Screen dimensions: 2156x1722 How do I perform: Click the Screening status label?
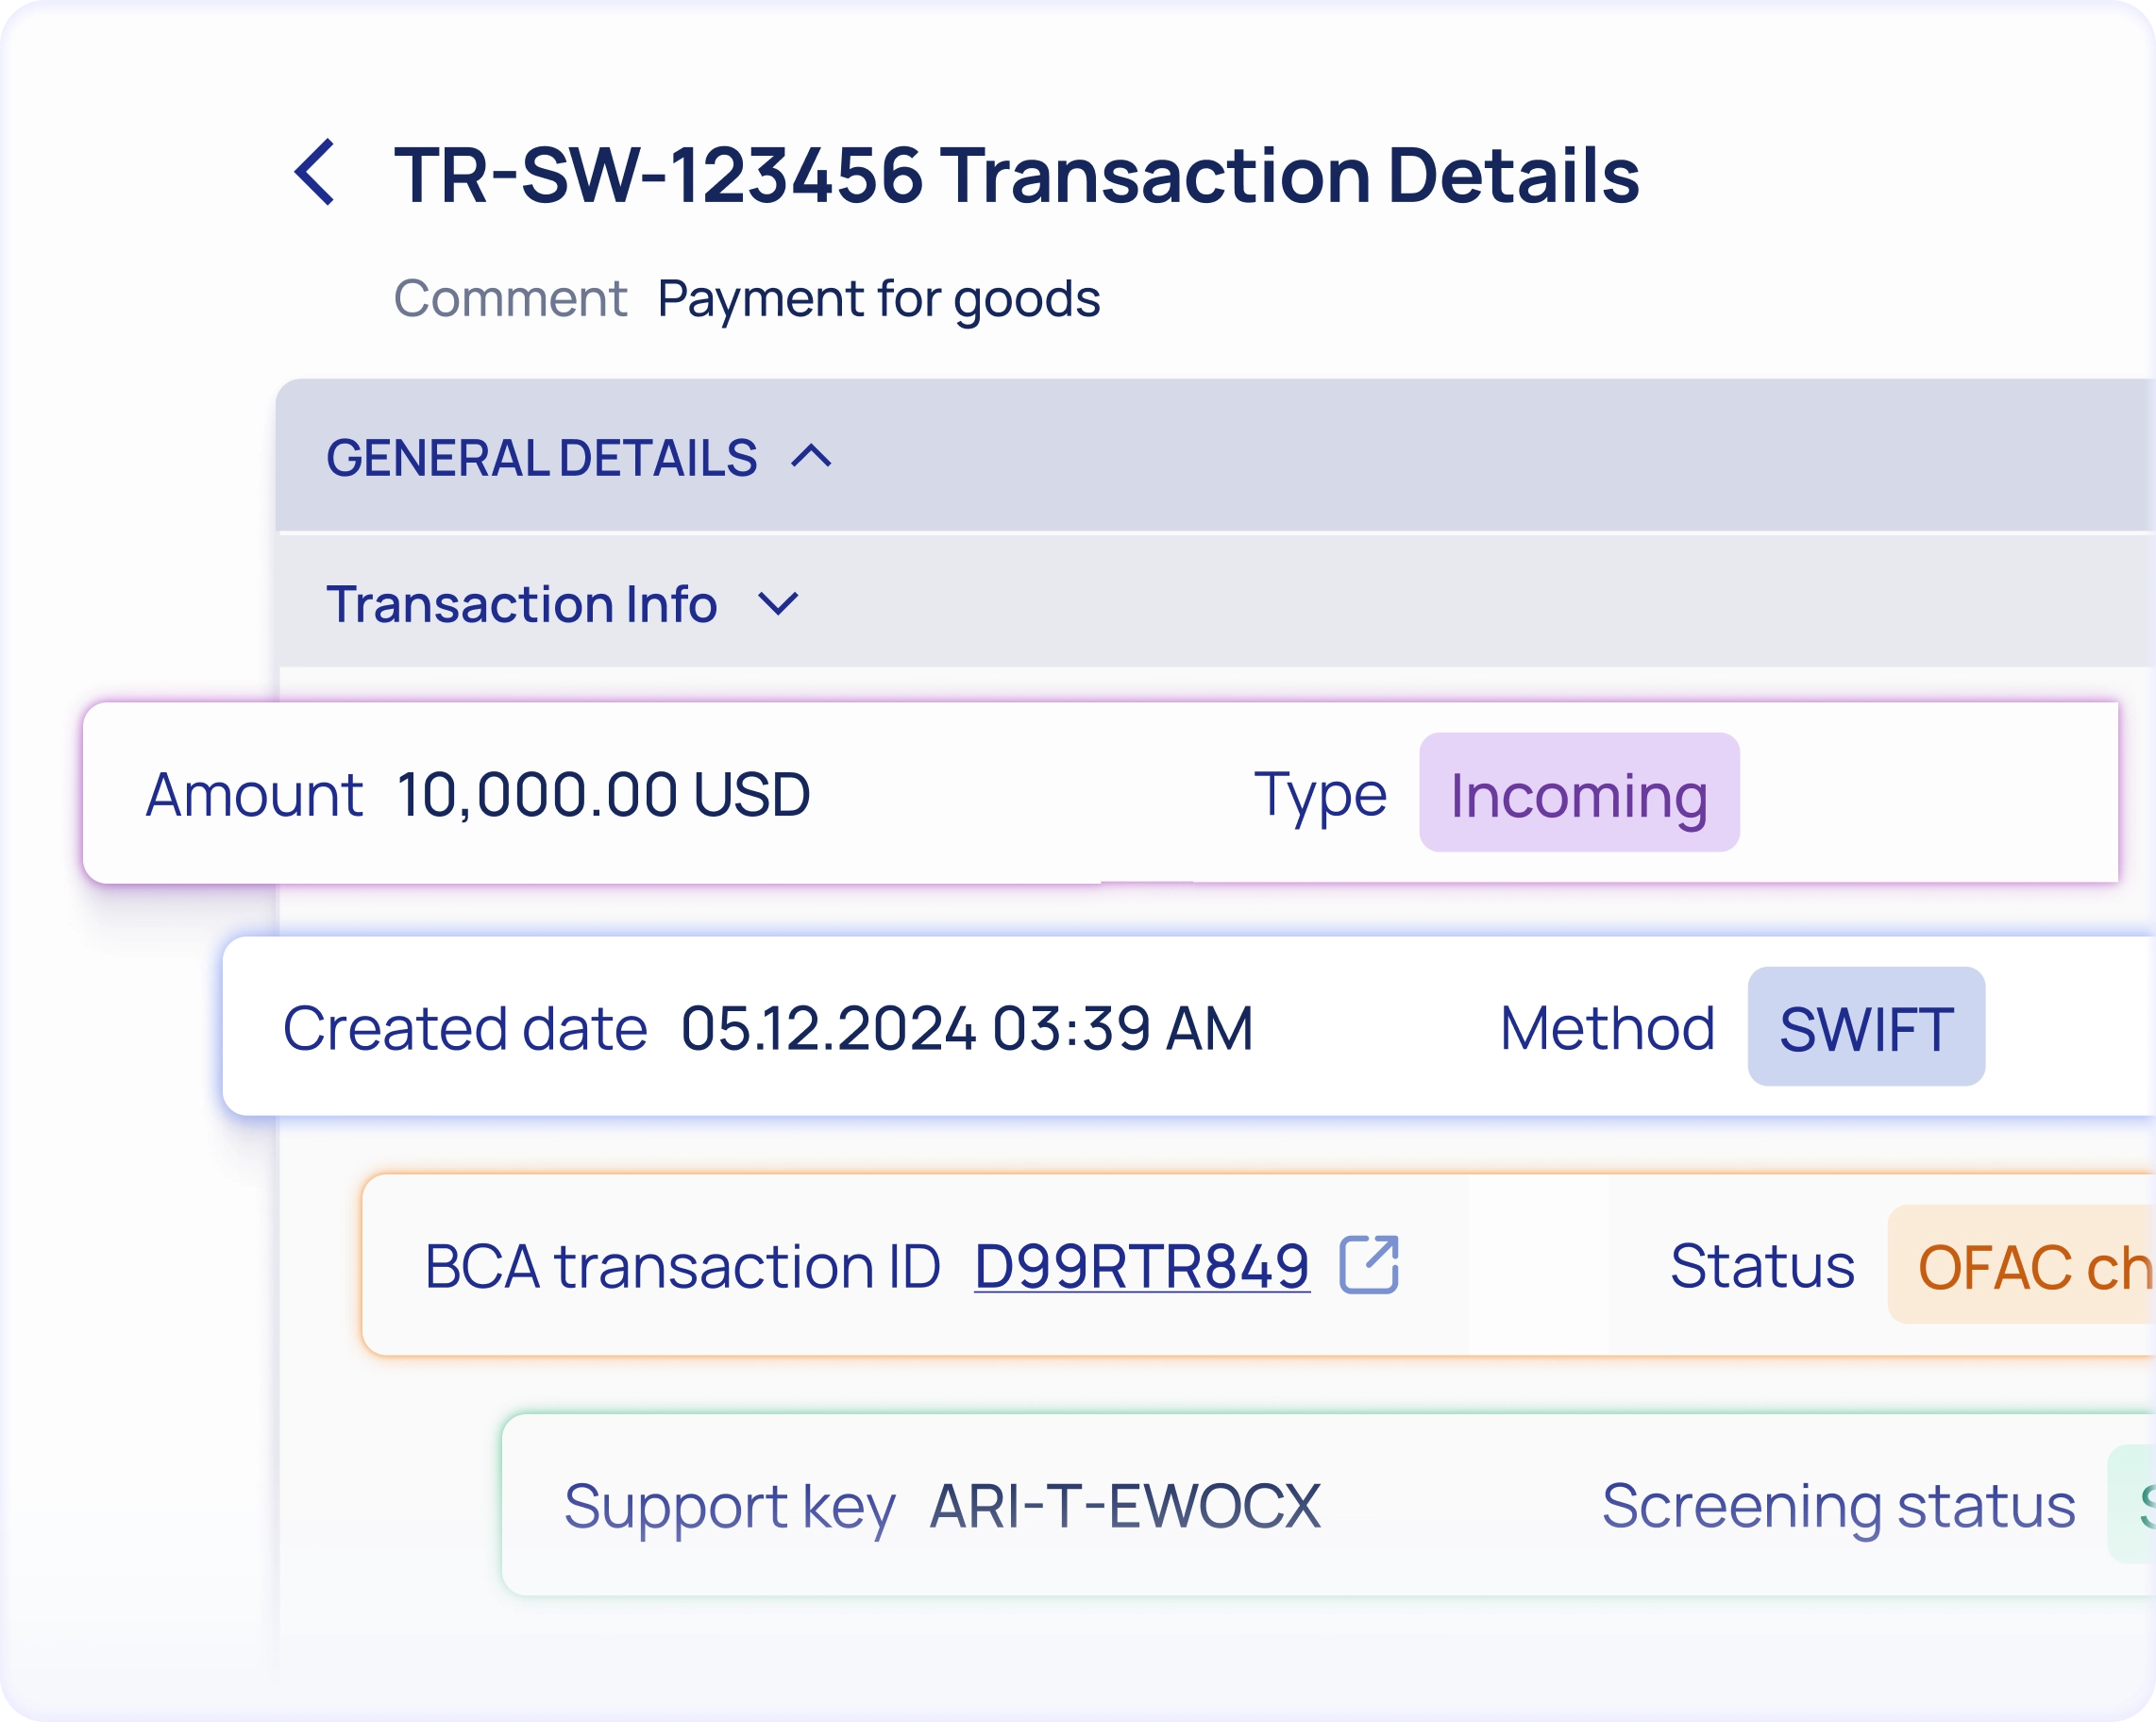tap(1838, 1505)
